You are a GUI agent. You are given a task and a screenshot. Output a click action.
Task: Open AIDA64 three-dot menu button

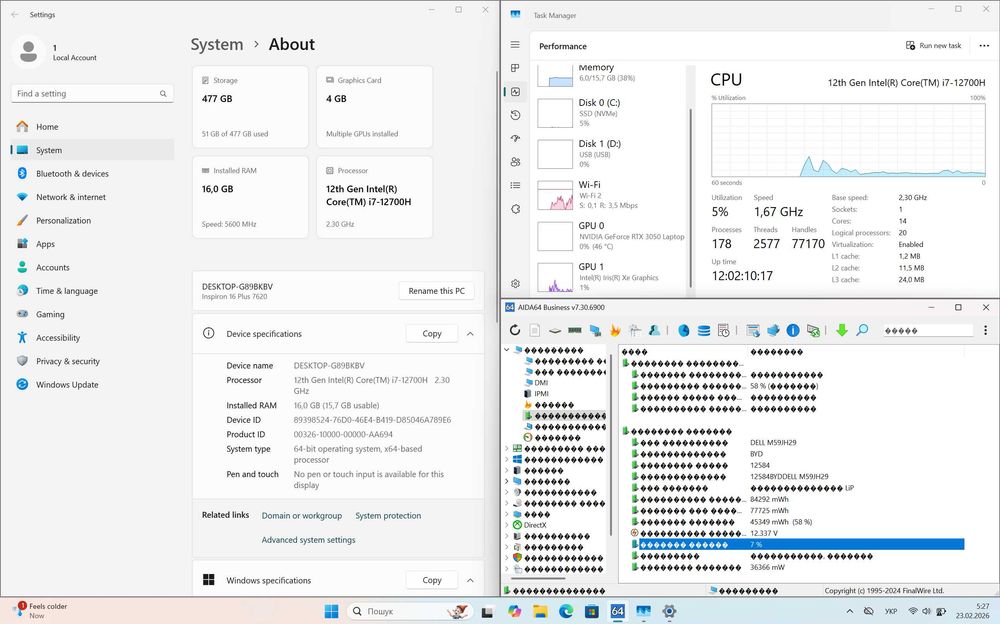click(985, 330)
